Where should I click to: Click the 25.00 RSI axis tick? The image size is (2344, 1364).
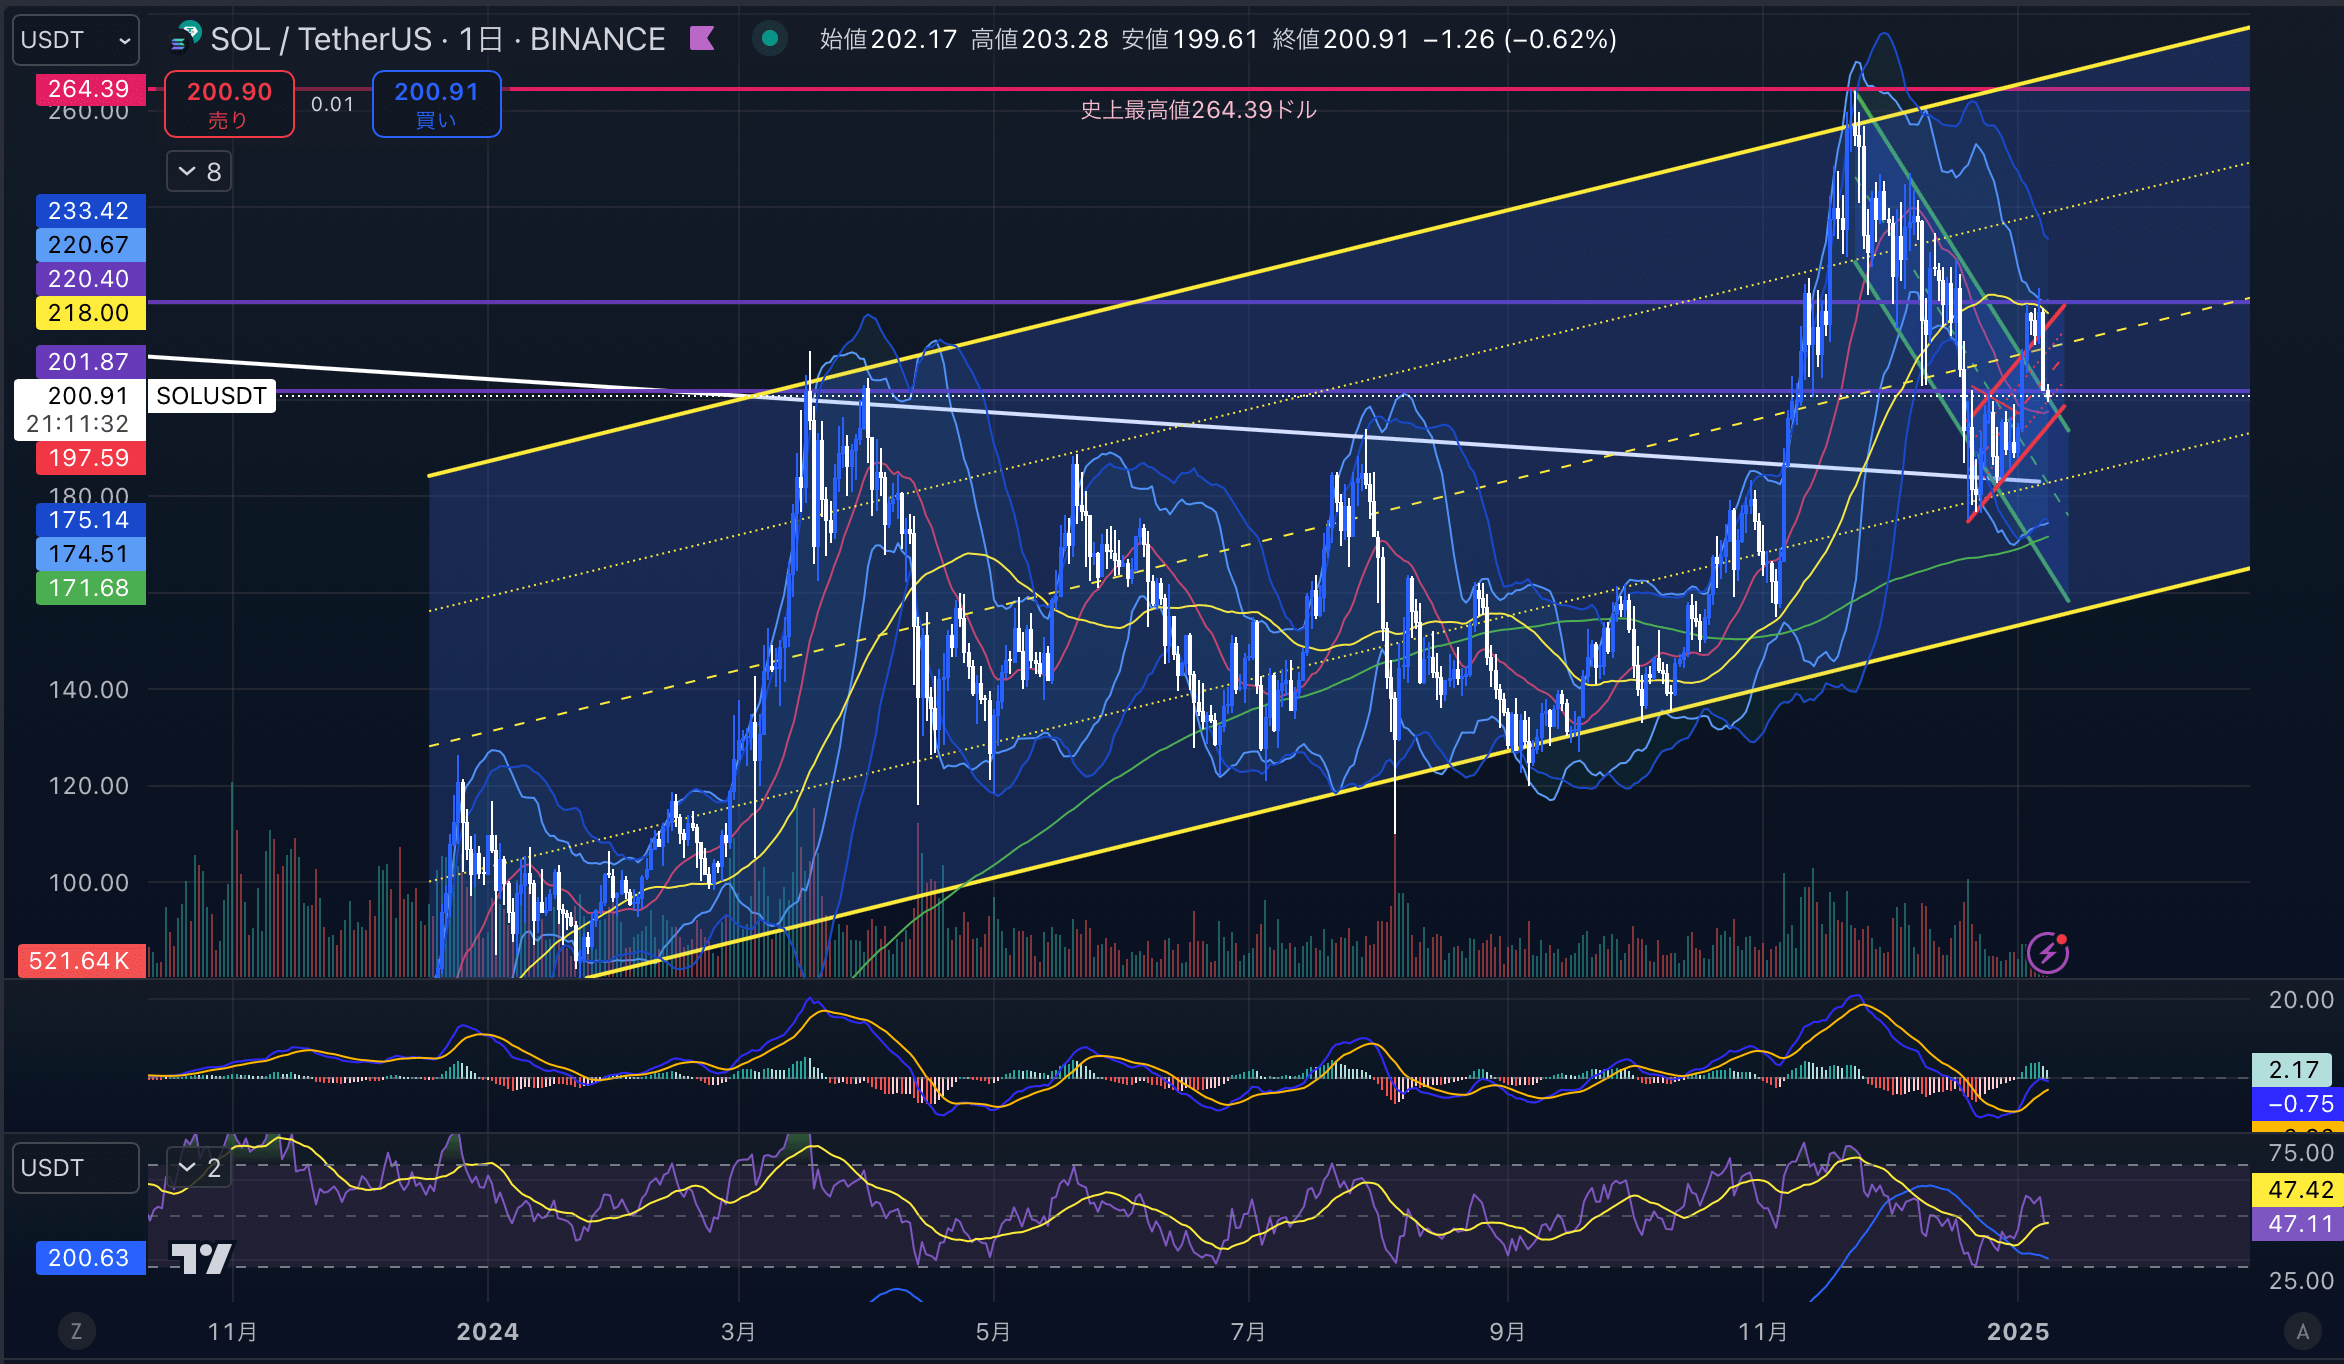pyautogui.click(x=2301, y=1281)
